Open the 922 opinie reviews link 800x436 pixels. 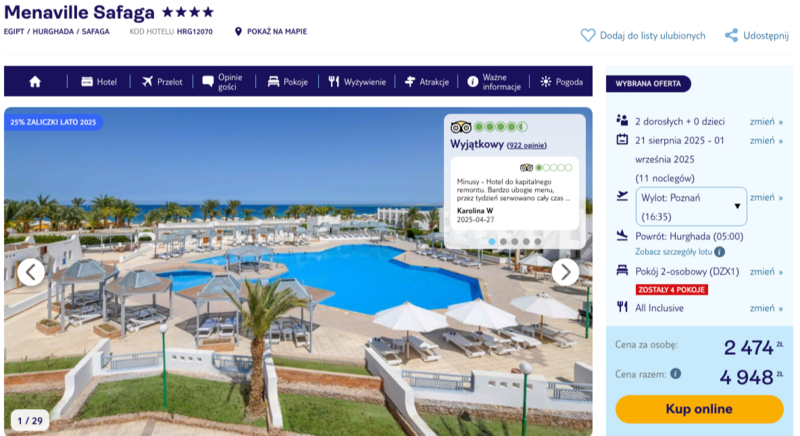[x=527, y=145]
